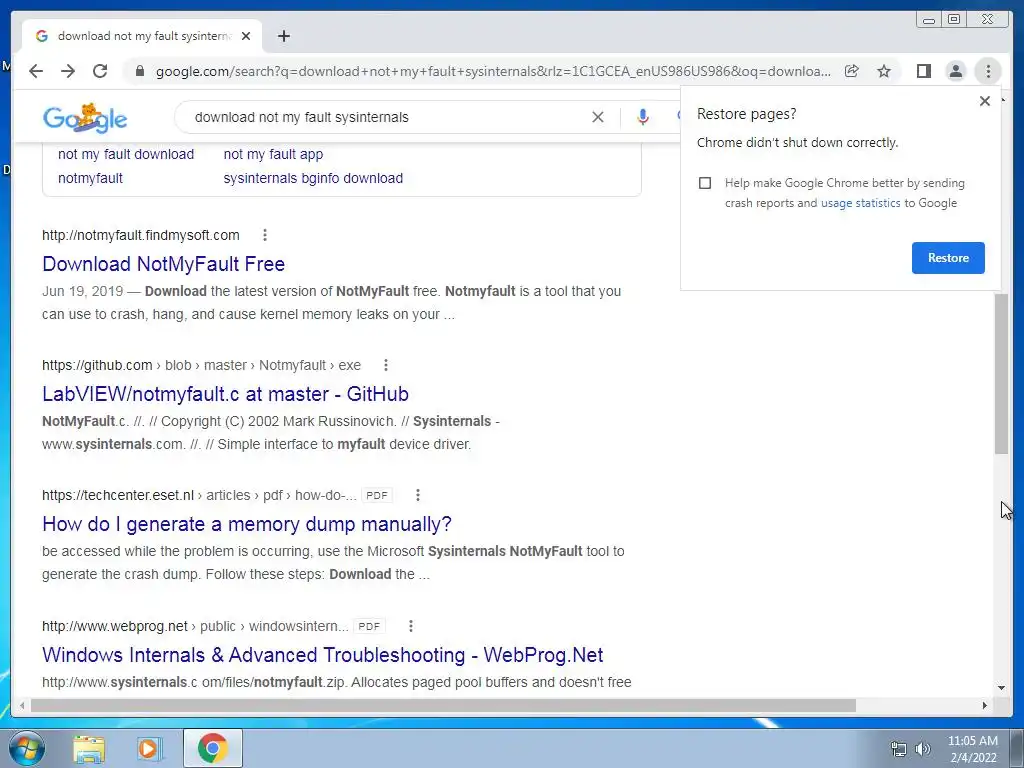Open options for findmysoft result
Screen dimensions: 1024x768
264,235
